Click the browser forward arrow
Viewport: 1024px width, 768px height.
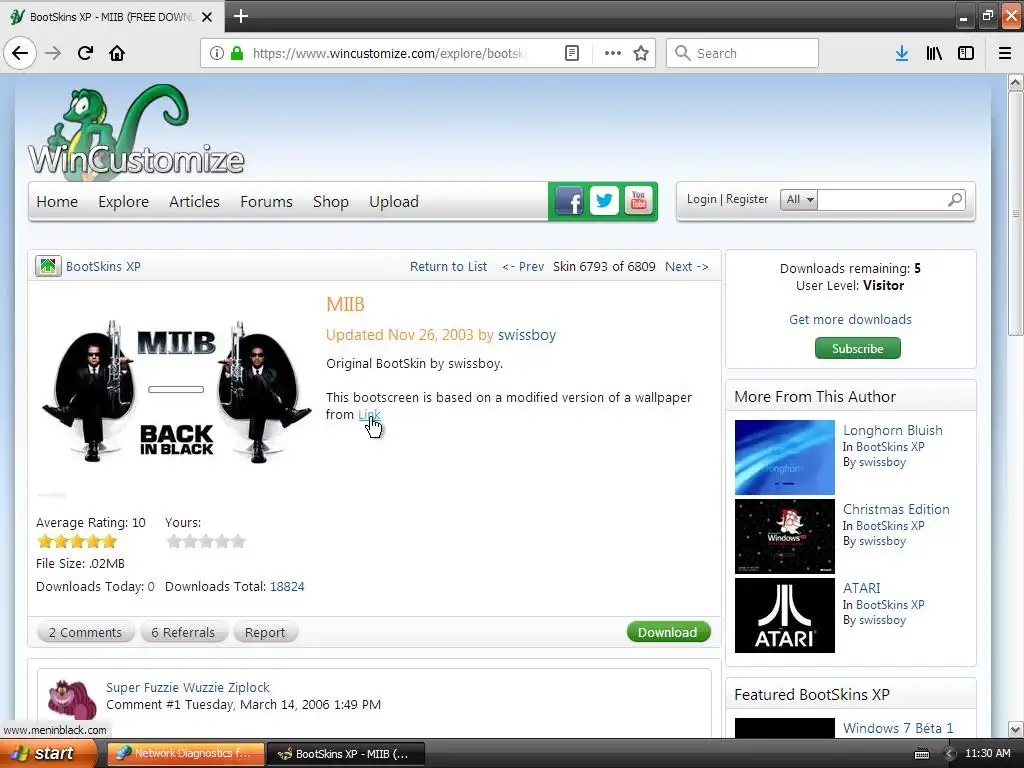tap(53, 53)
